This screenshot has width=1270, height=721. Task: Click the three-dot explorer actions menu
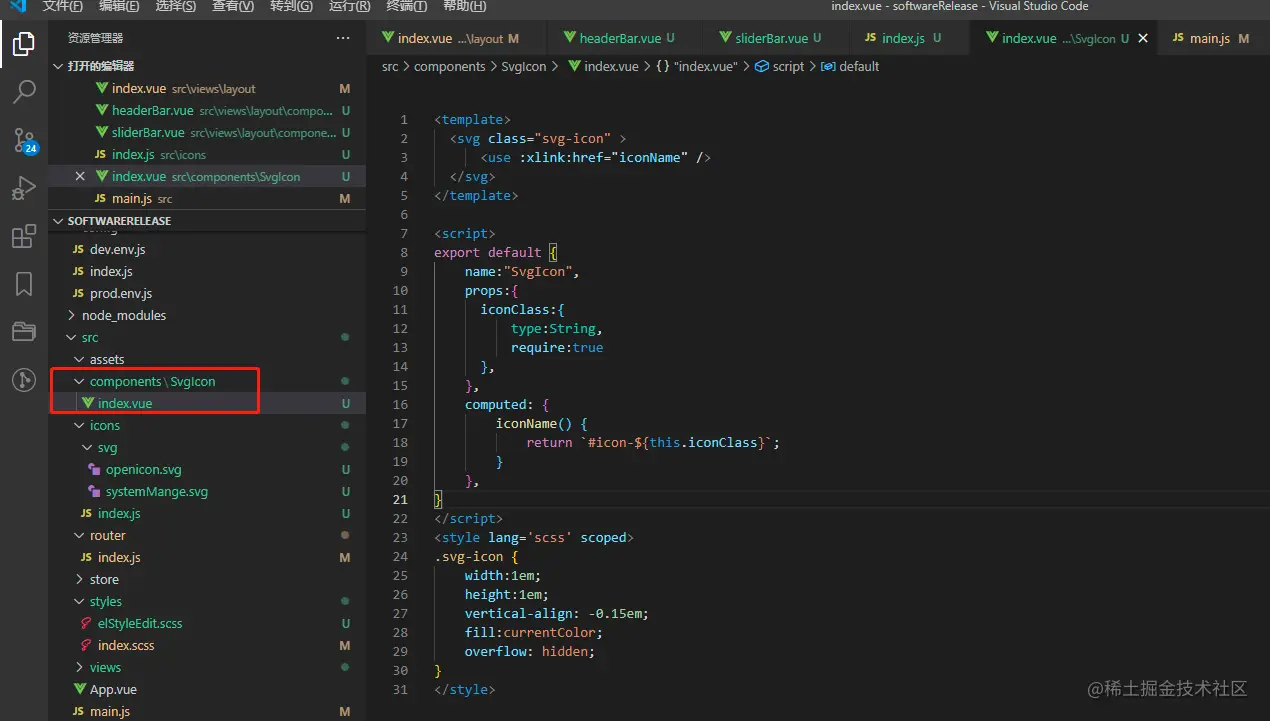pos(343,38)
